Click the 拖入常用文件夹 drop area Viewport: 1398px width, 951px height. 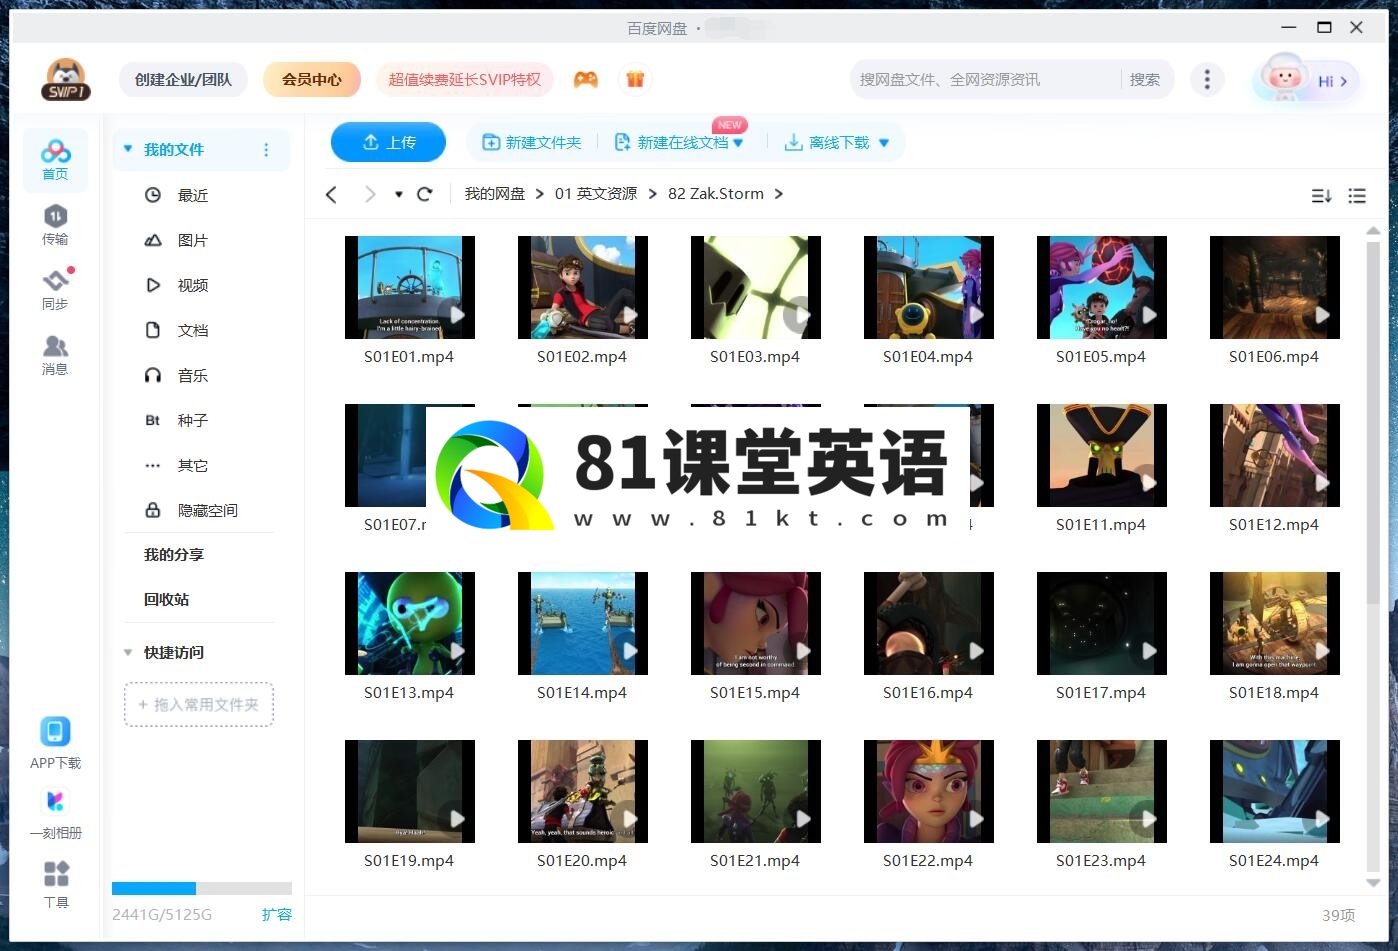tap(199, 705)
